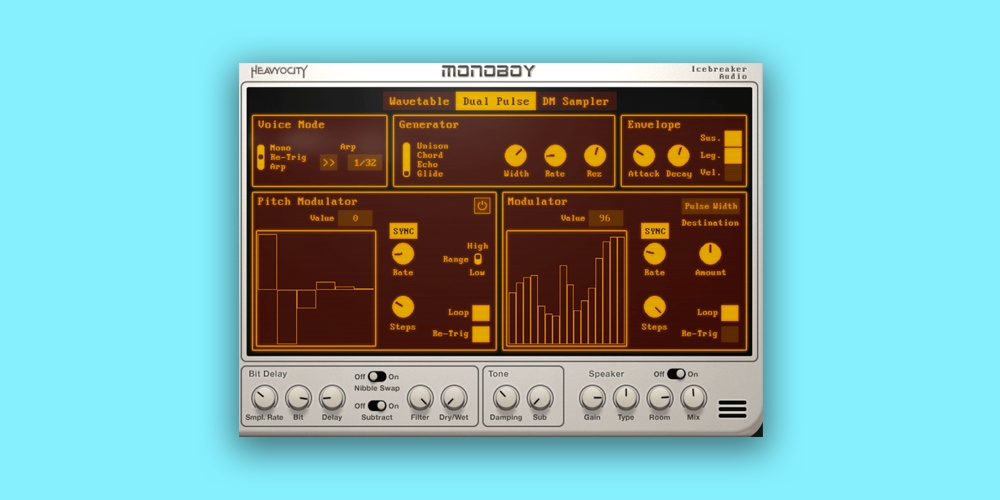Click the Dry/Wet knob
This screenshot has width=1000, height=500.
pyautogui.click(x=454, y=398)
